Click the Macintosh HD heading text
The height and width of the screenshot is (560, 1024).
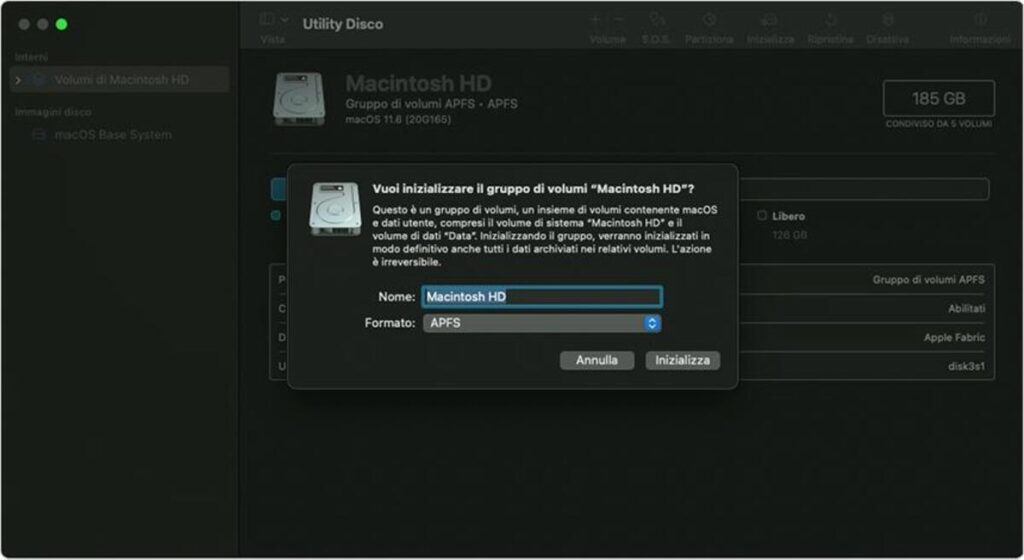[x=419, y=84]
